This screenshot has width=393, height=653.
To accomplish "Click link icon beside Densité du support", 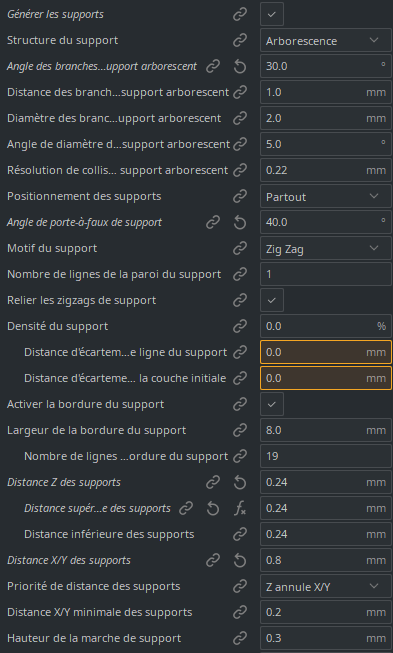I will click(240, 326).
